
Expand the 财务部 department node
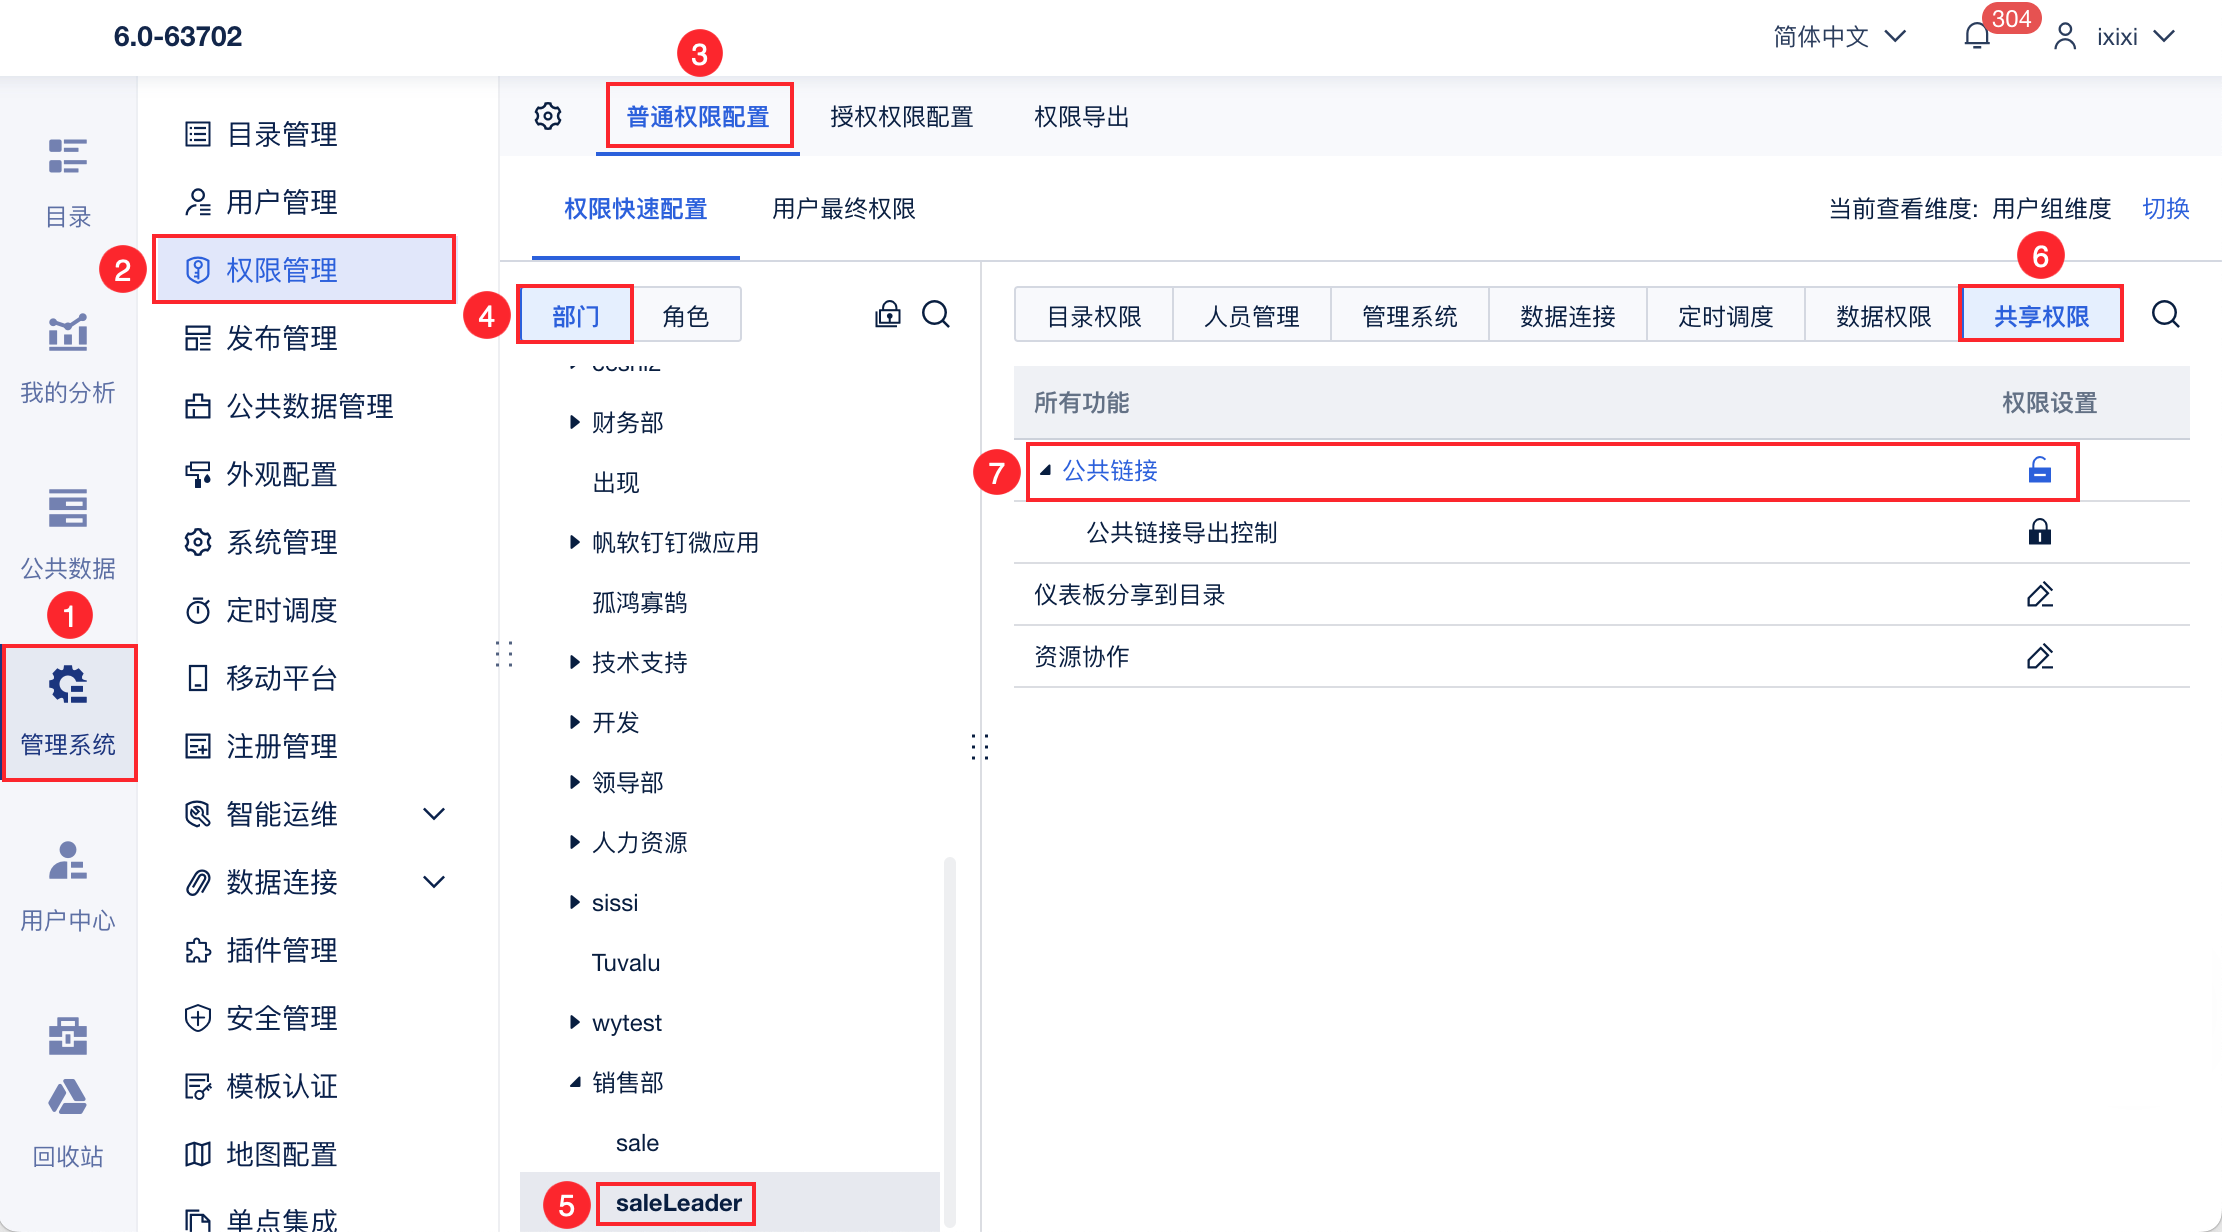click(574, 422)
